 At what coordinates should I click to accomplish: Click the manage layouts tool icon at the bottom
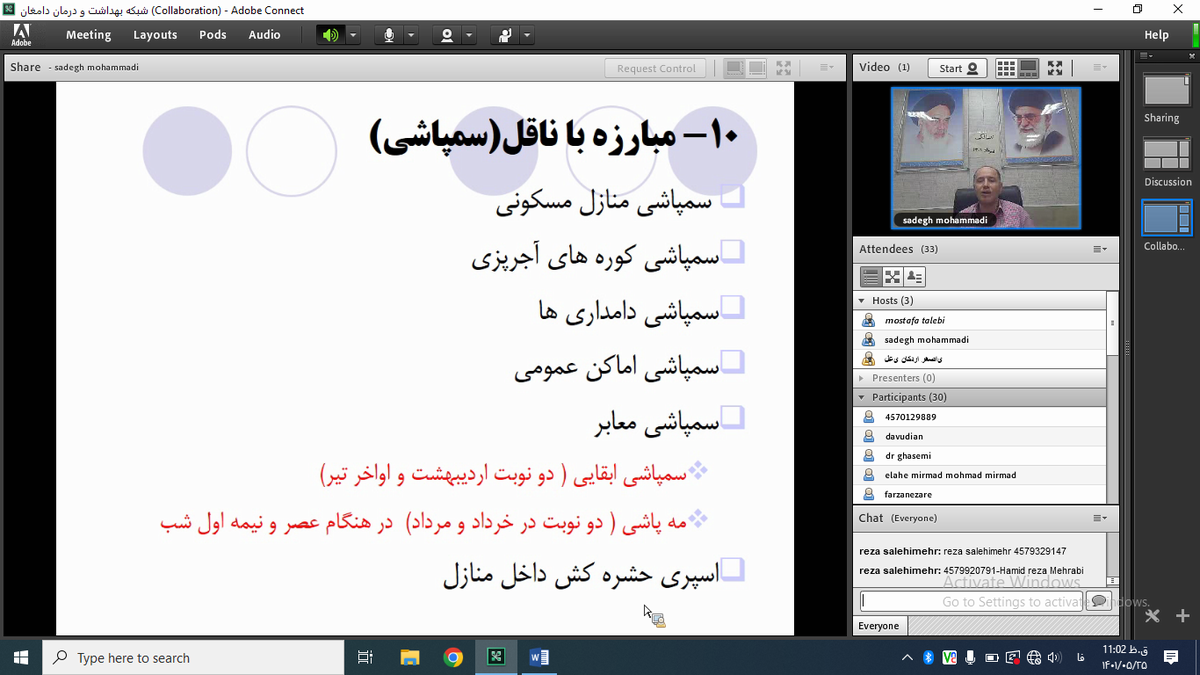1153,616
